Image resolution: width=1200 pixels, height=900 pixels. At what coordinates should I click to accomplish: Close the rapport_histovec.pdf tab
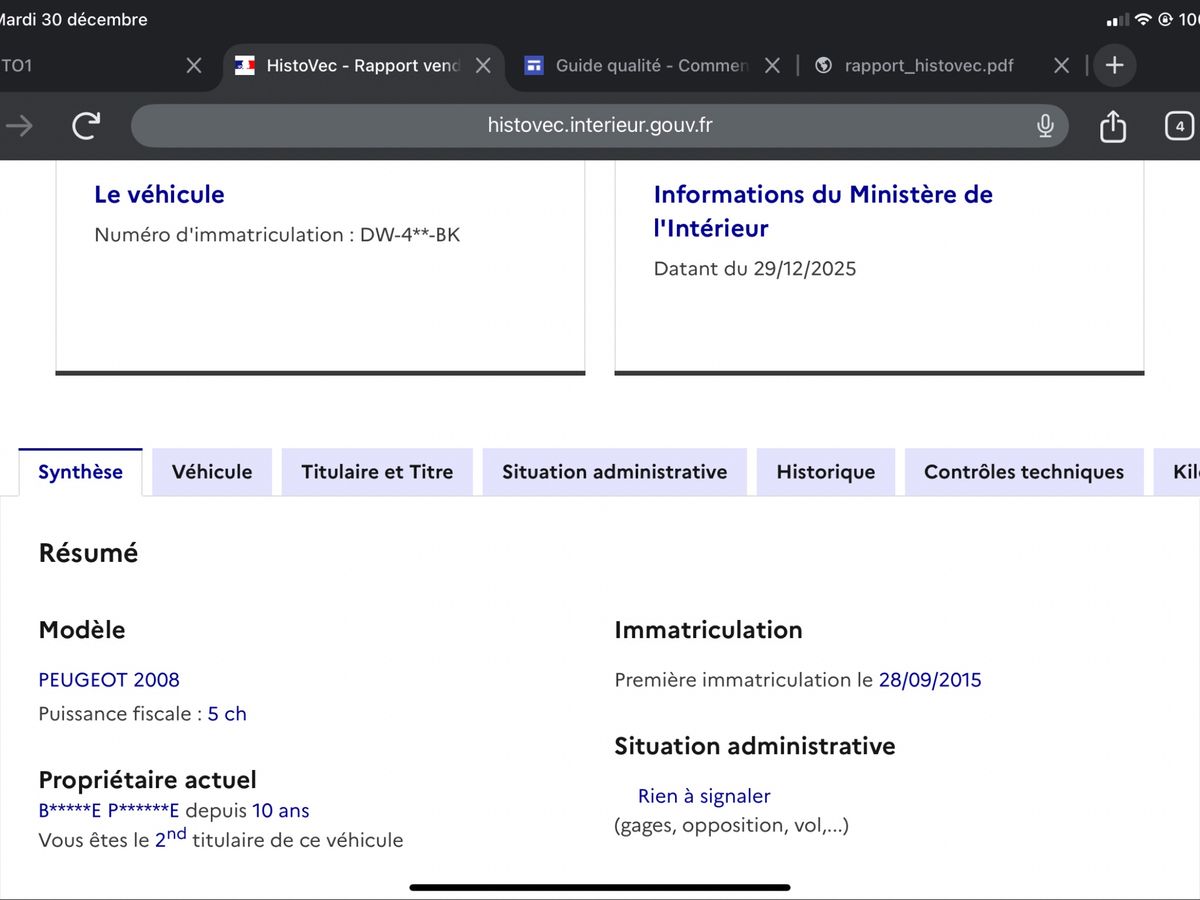click(1061, 66)
